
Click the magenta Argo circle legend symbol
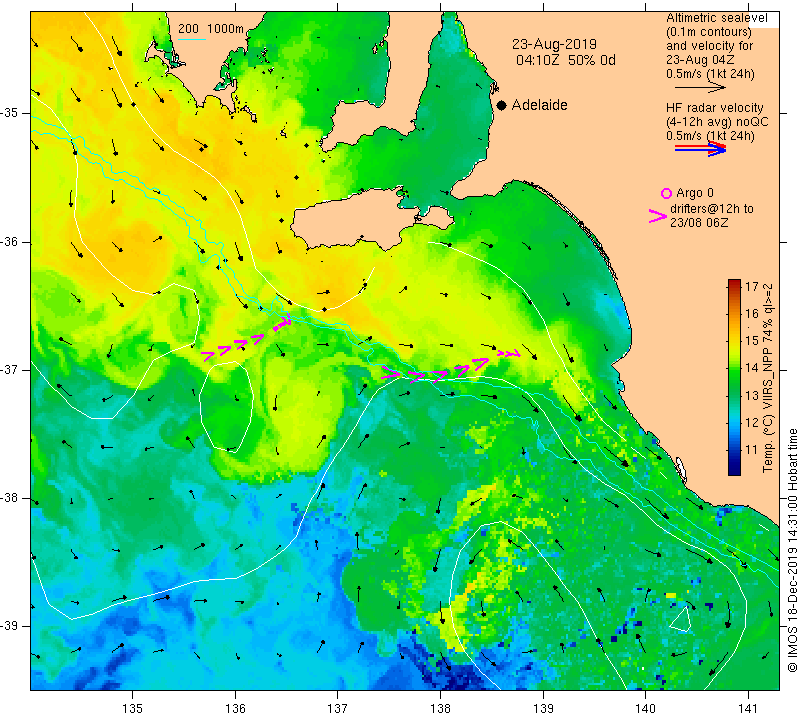pyautogui.click(x=666, y=193)
